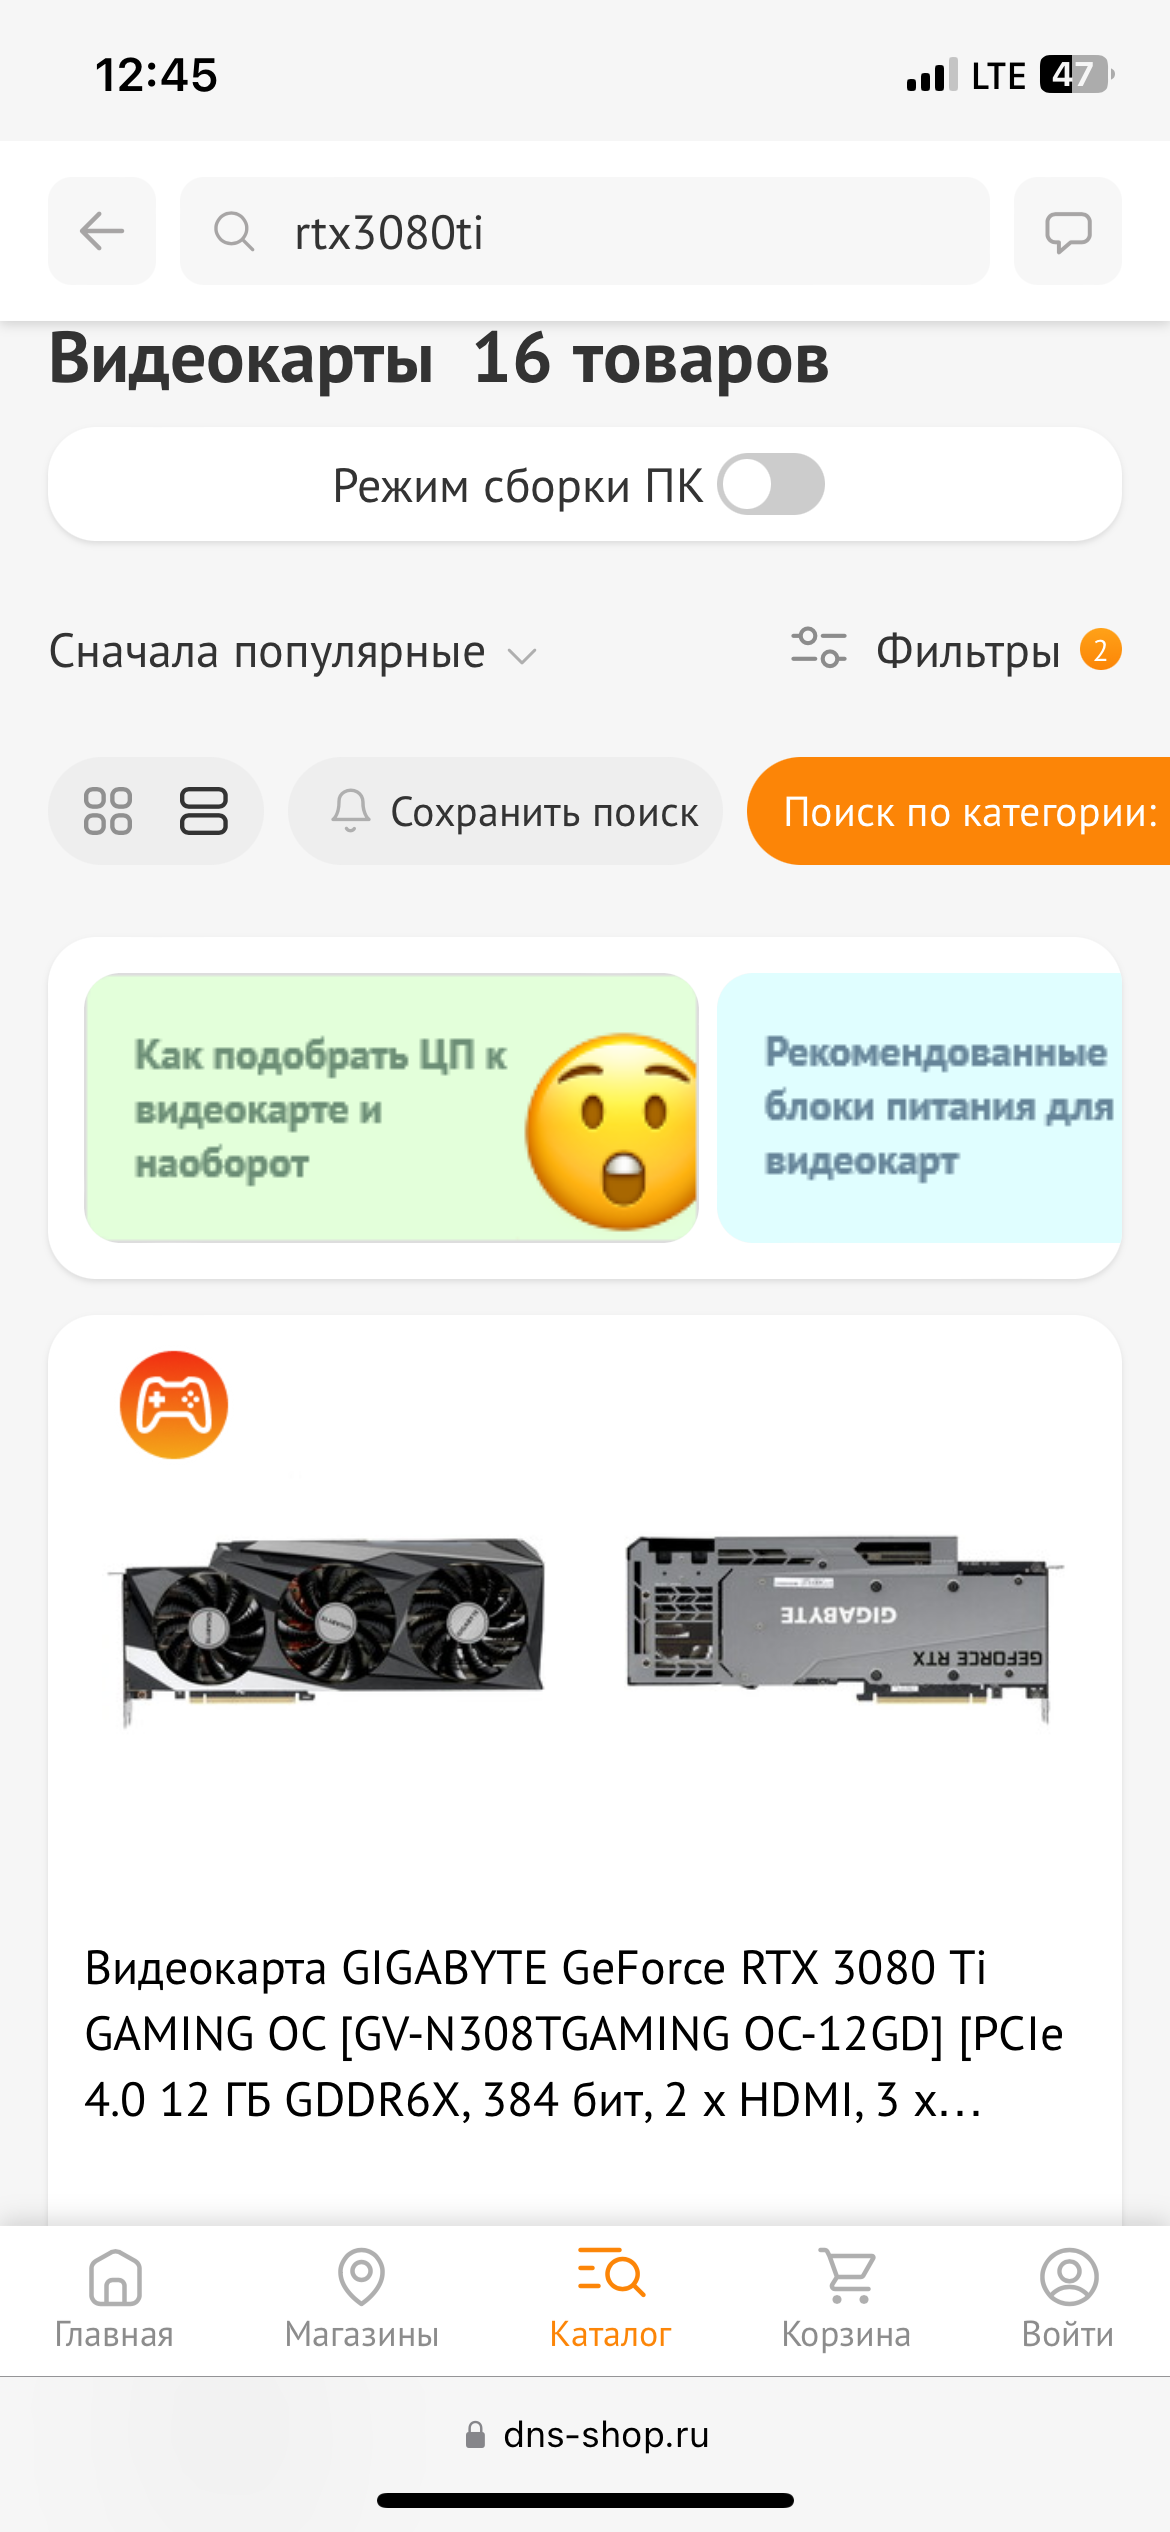This screenshot has width=1170, height=2532.
Task: Tap Войти to sign in
Action: [x=1068, y=2299]
